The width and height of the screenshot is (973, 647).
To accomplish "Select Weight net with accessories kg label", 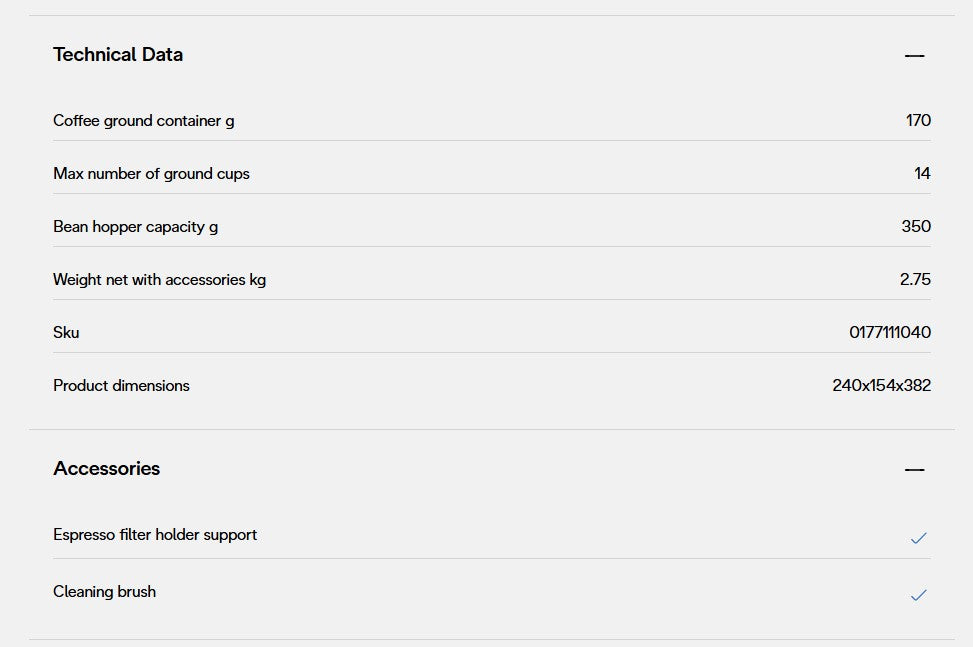I will pyautogui.click(x=159, y=280).
